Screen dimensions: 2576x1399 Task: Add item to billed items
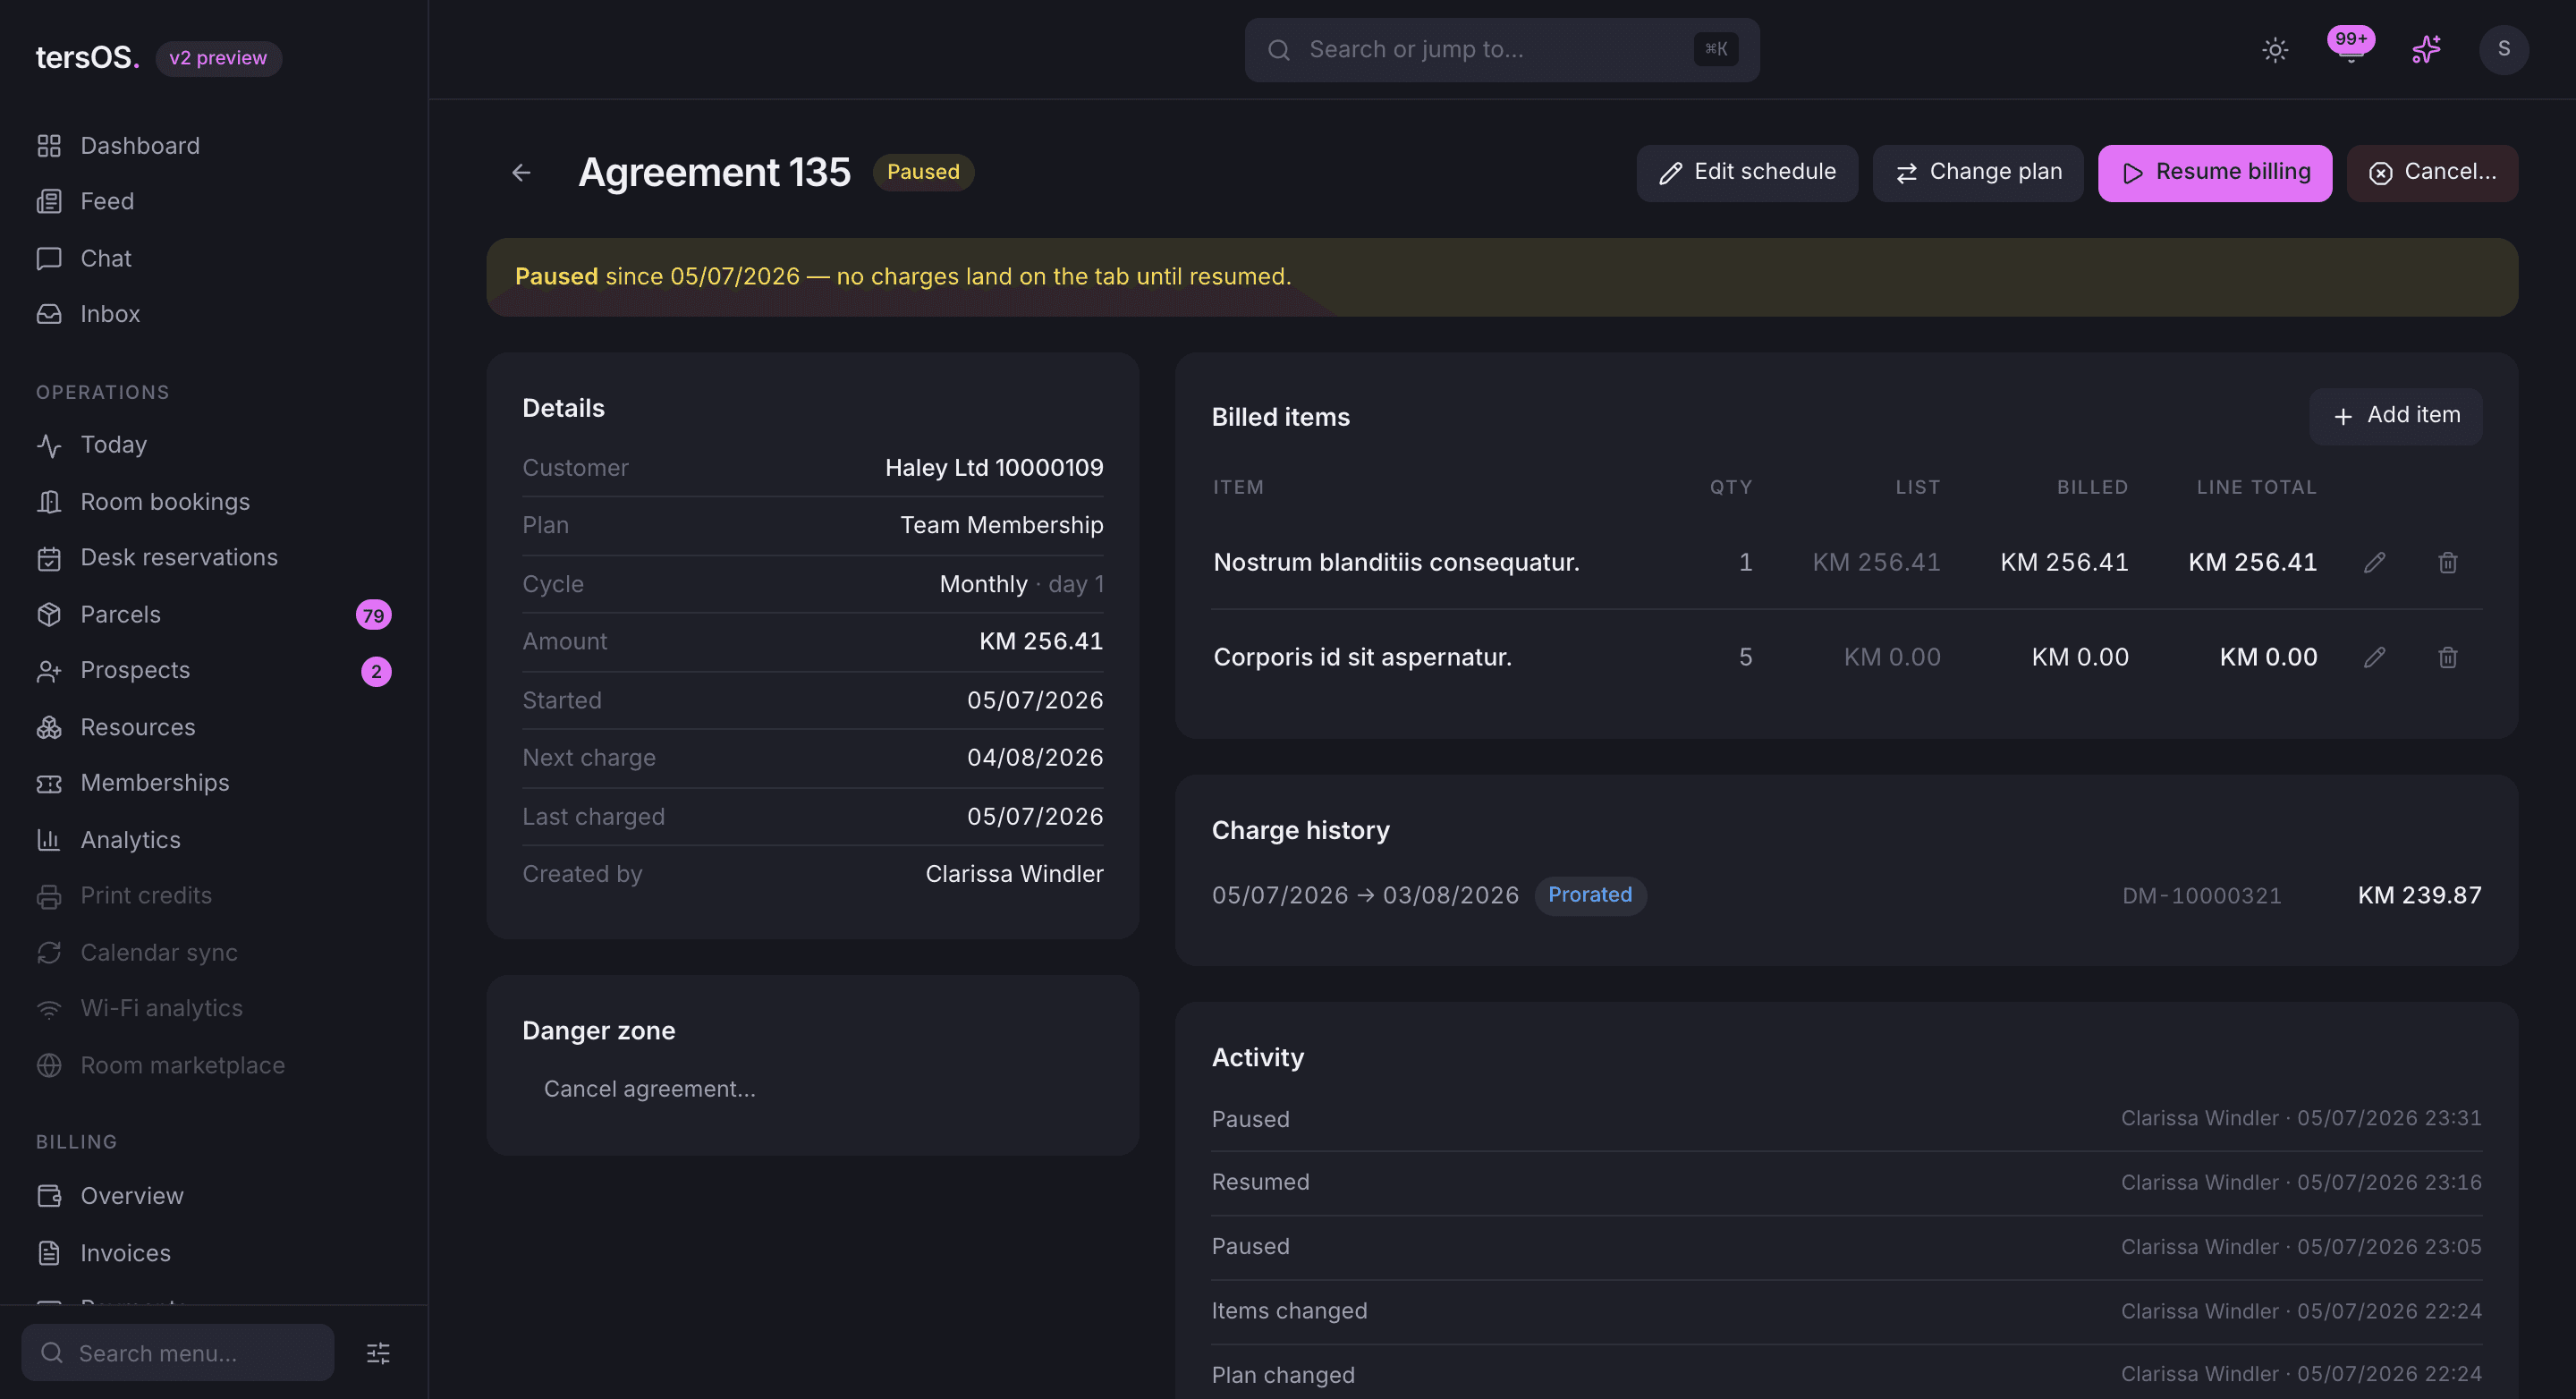pos(2394,416)
